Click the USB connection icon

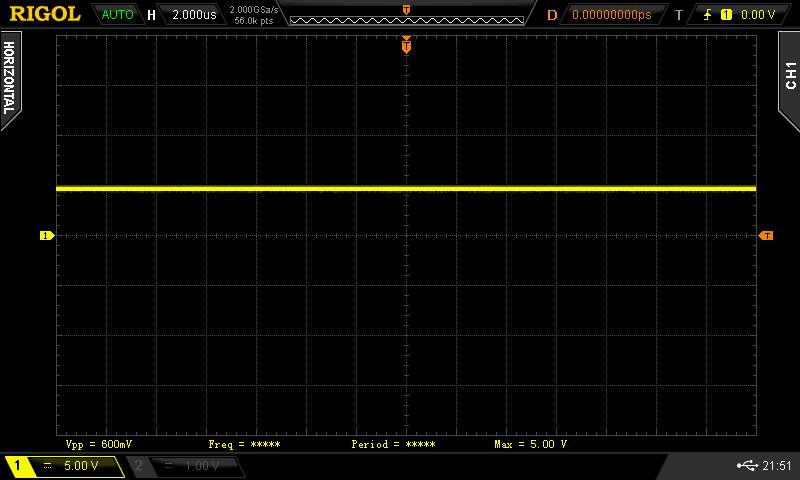(x=745, y=466)
